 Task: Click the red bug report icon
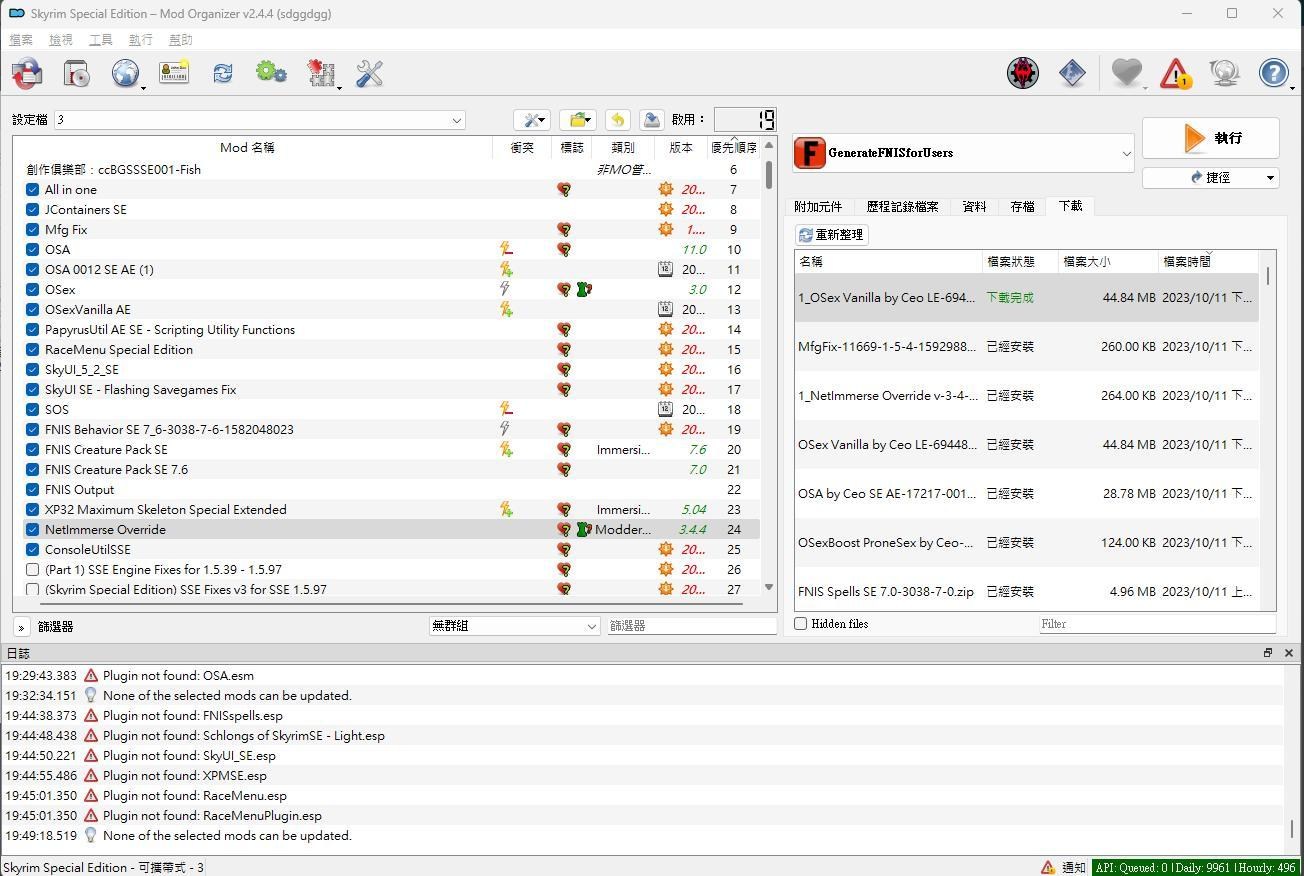pyautogui.click(x=1023, y=73)
